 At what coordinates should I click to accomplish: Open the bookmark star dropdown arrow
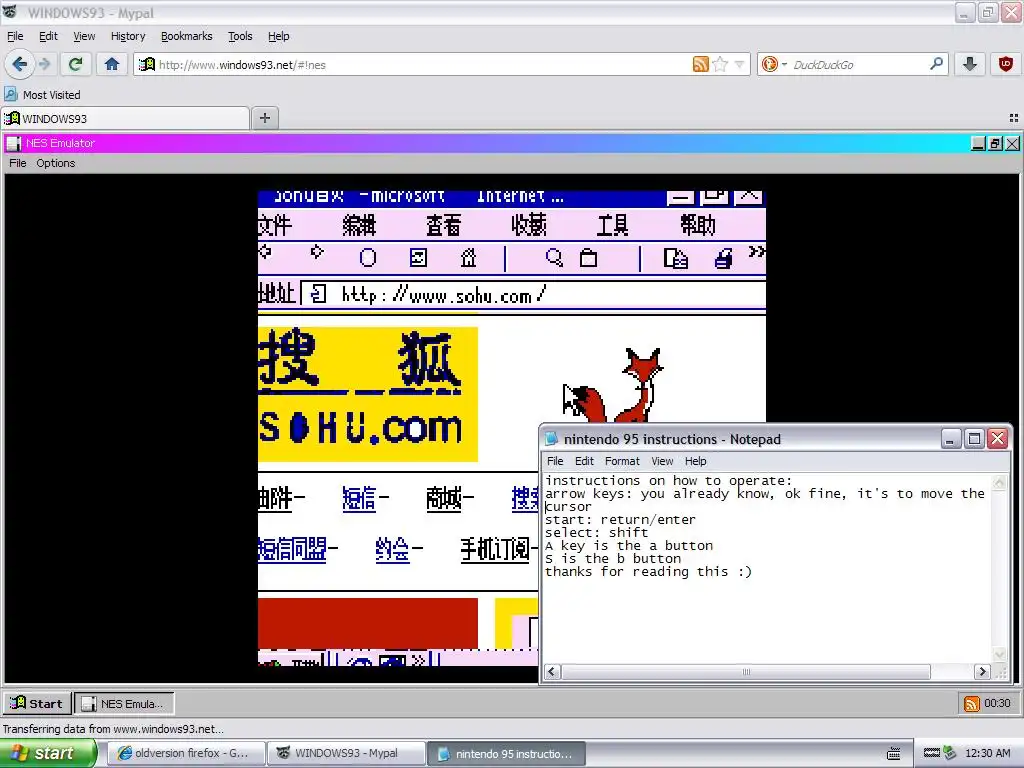(x=739, y=64)
